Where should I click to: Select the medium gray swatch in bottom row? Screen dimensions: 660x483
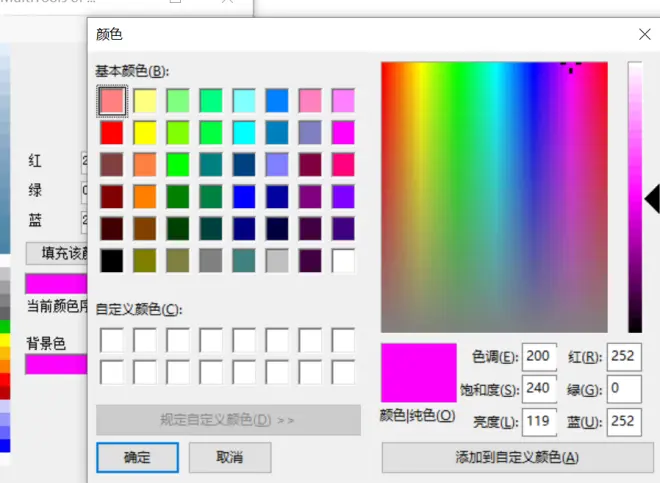click(211, 261)
